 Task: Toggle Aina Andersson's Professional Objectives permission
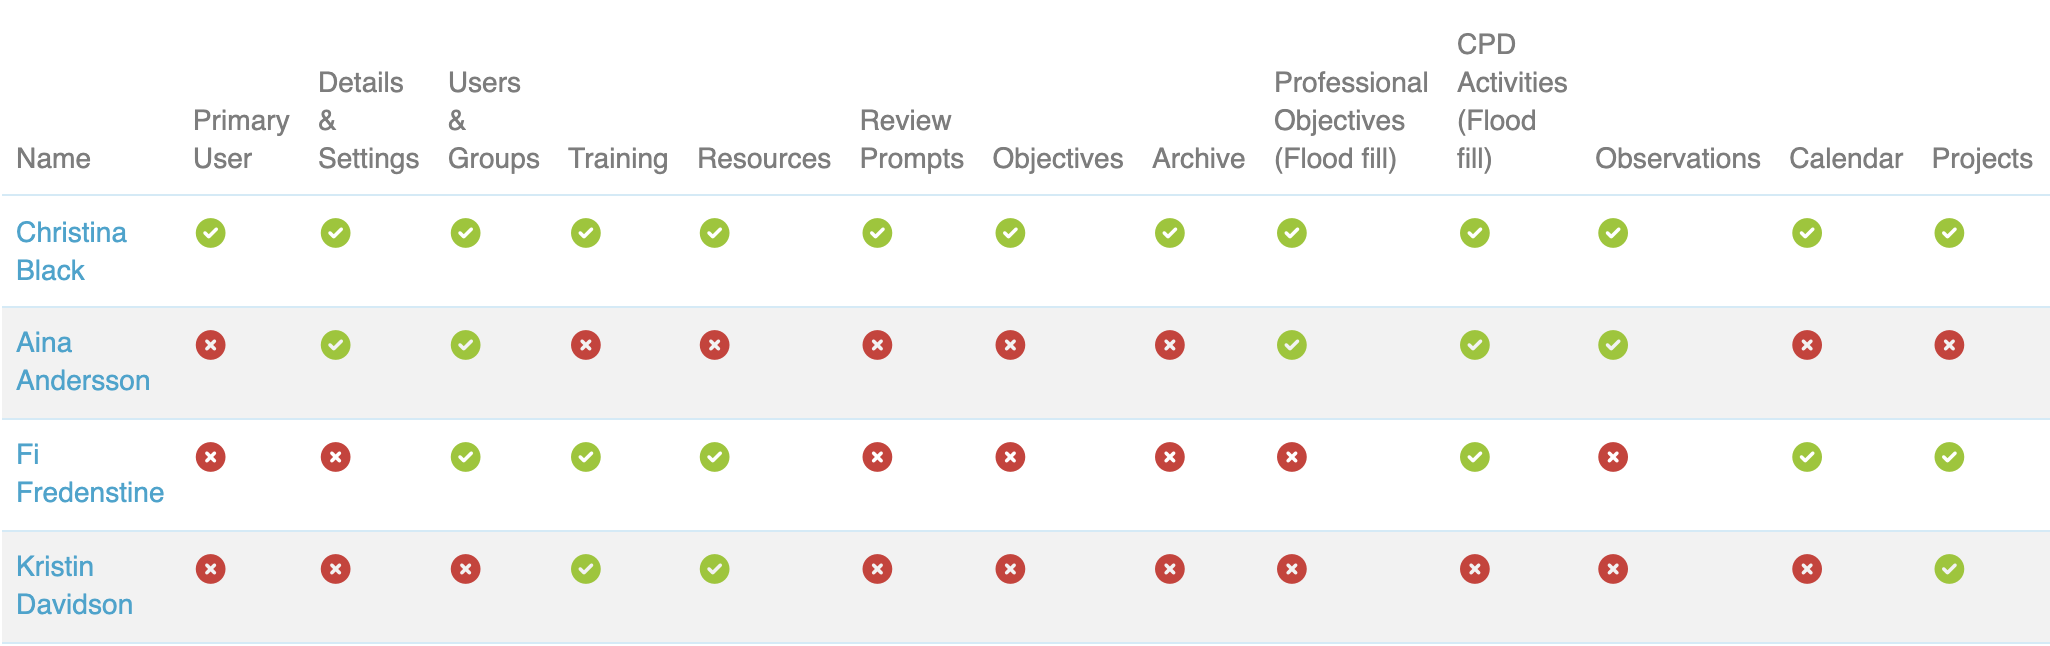(1291, 345)
